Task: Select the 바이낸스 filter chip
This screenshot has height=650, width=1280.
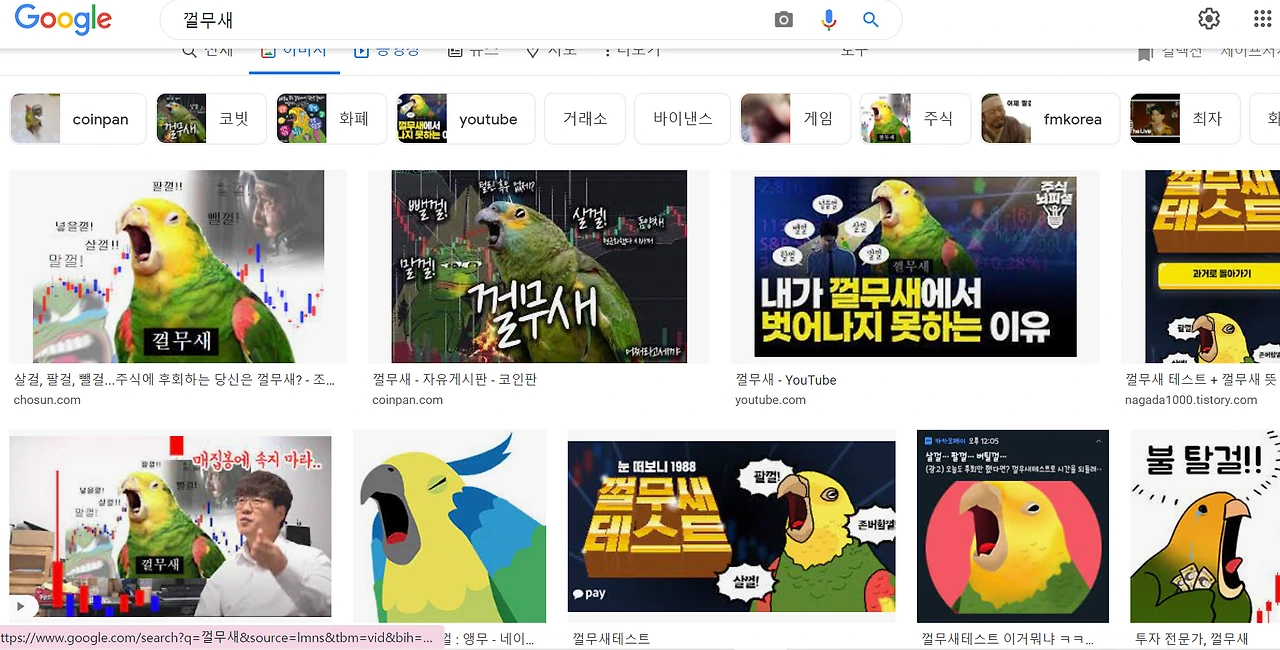Action: (682, 118)
